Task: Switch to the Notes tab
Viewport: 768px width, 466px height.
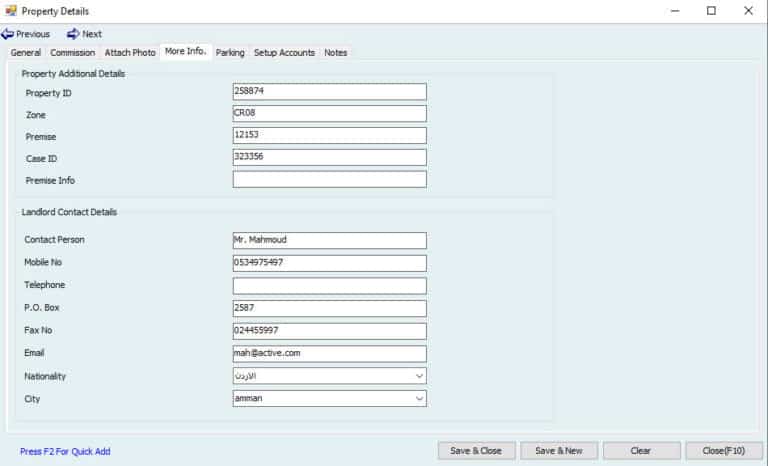Action: [x=336, y=53]
